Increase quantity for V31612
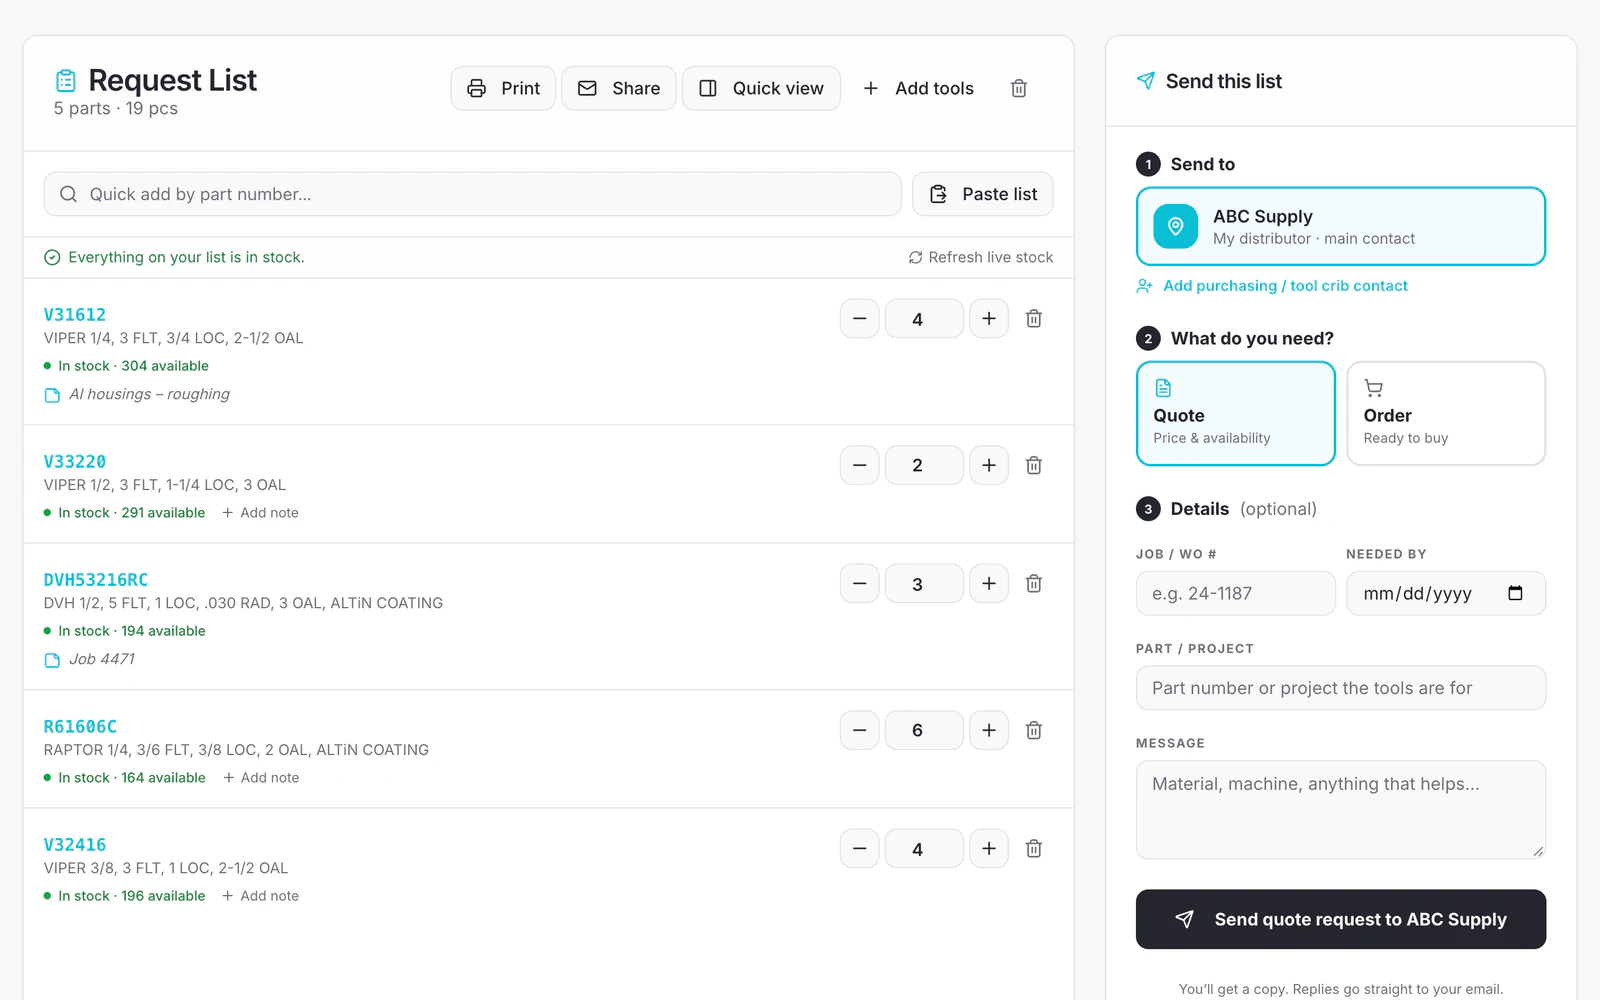This screenshot has width=1600, height=1000. click(989, 319)
